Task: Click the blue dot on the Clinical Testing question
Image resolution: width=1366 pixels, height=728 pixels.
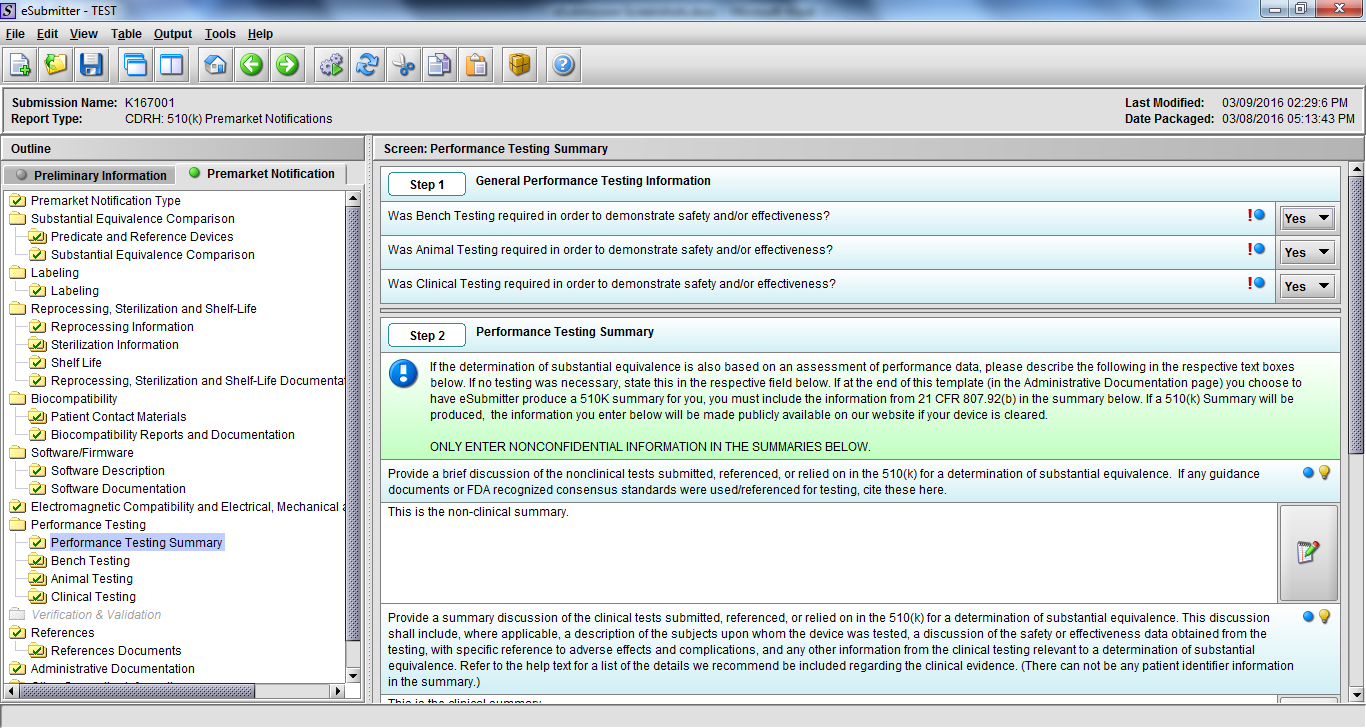Action: pos(1260,283)
